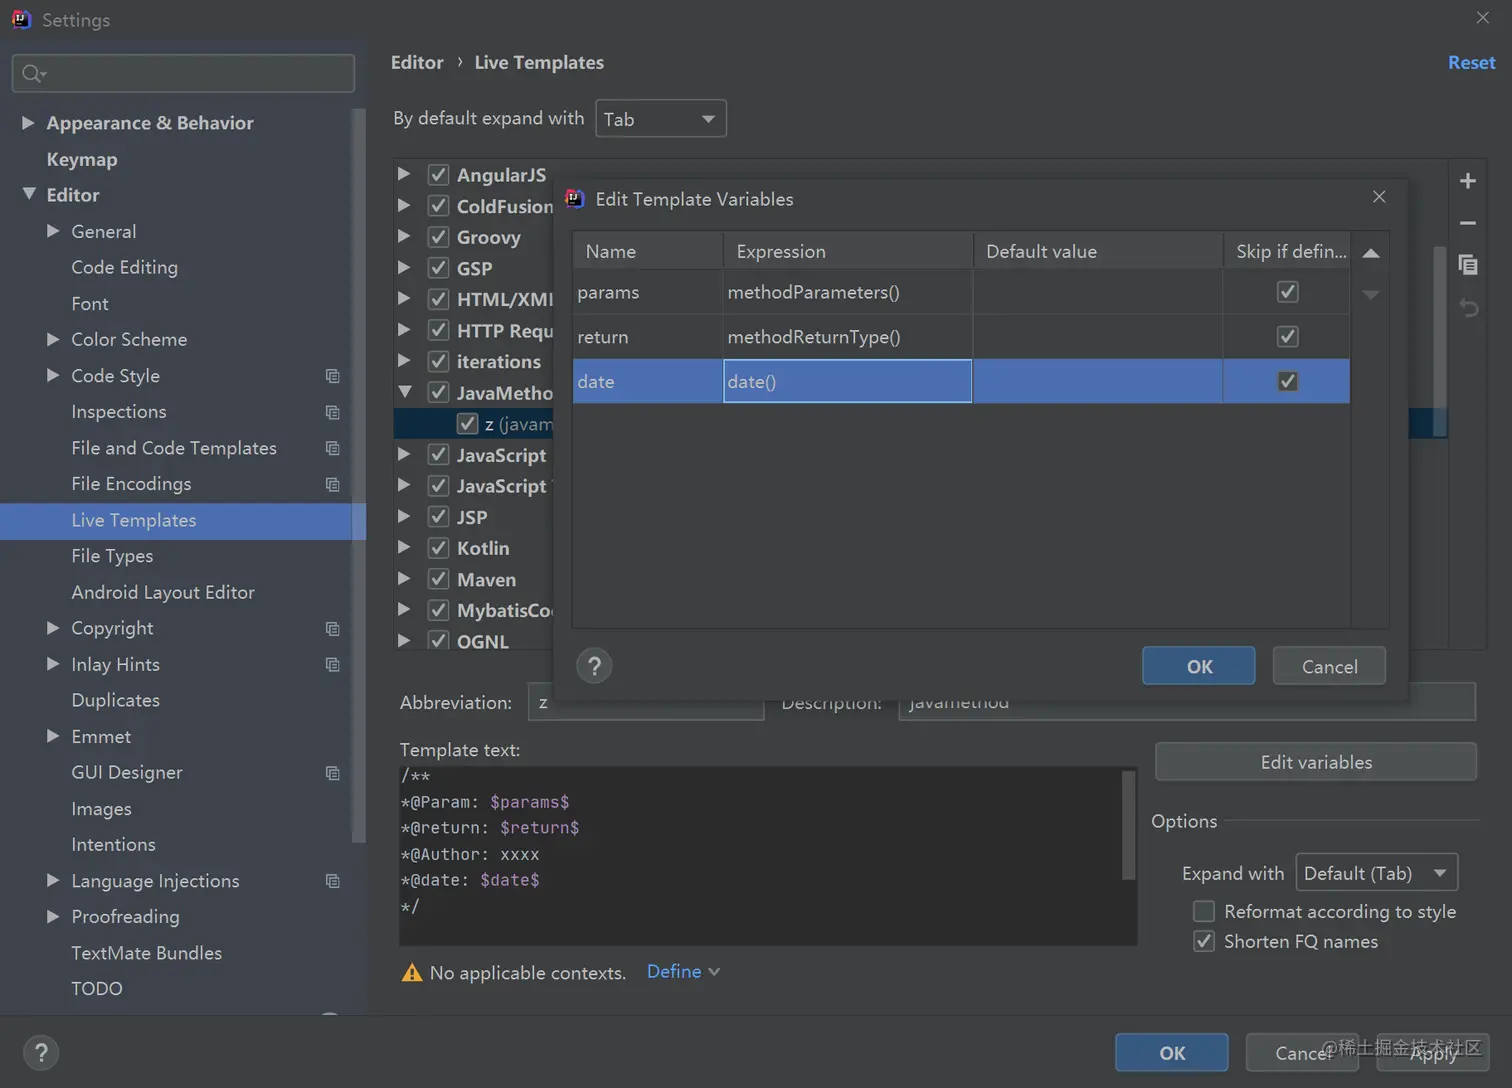Edit the date() expression field
1512x1088 pixels.
[847, 381]
